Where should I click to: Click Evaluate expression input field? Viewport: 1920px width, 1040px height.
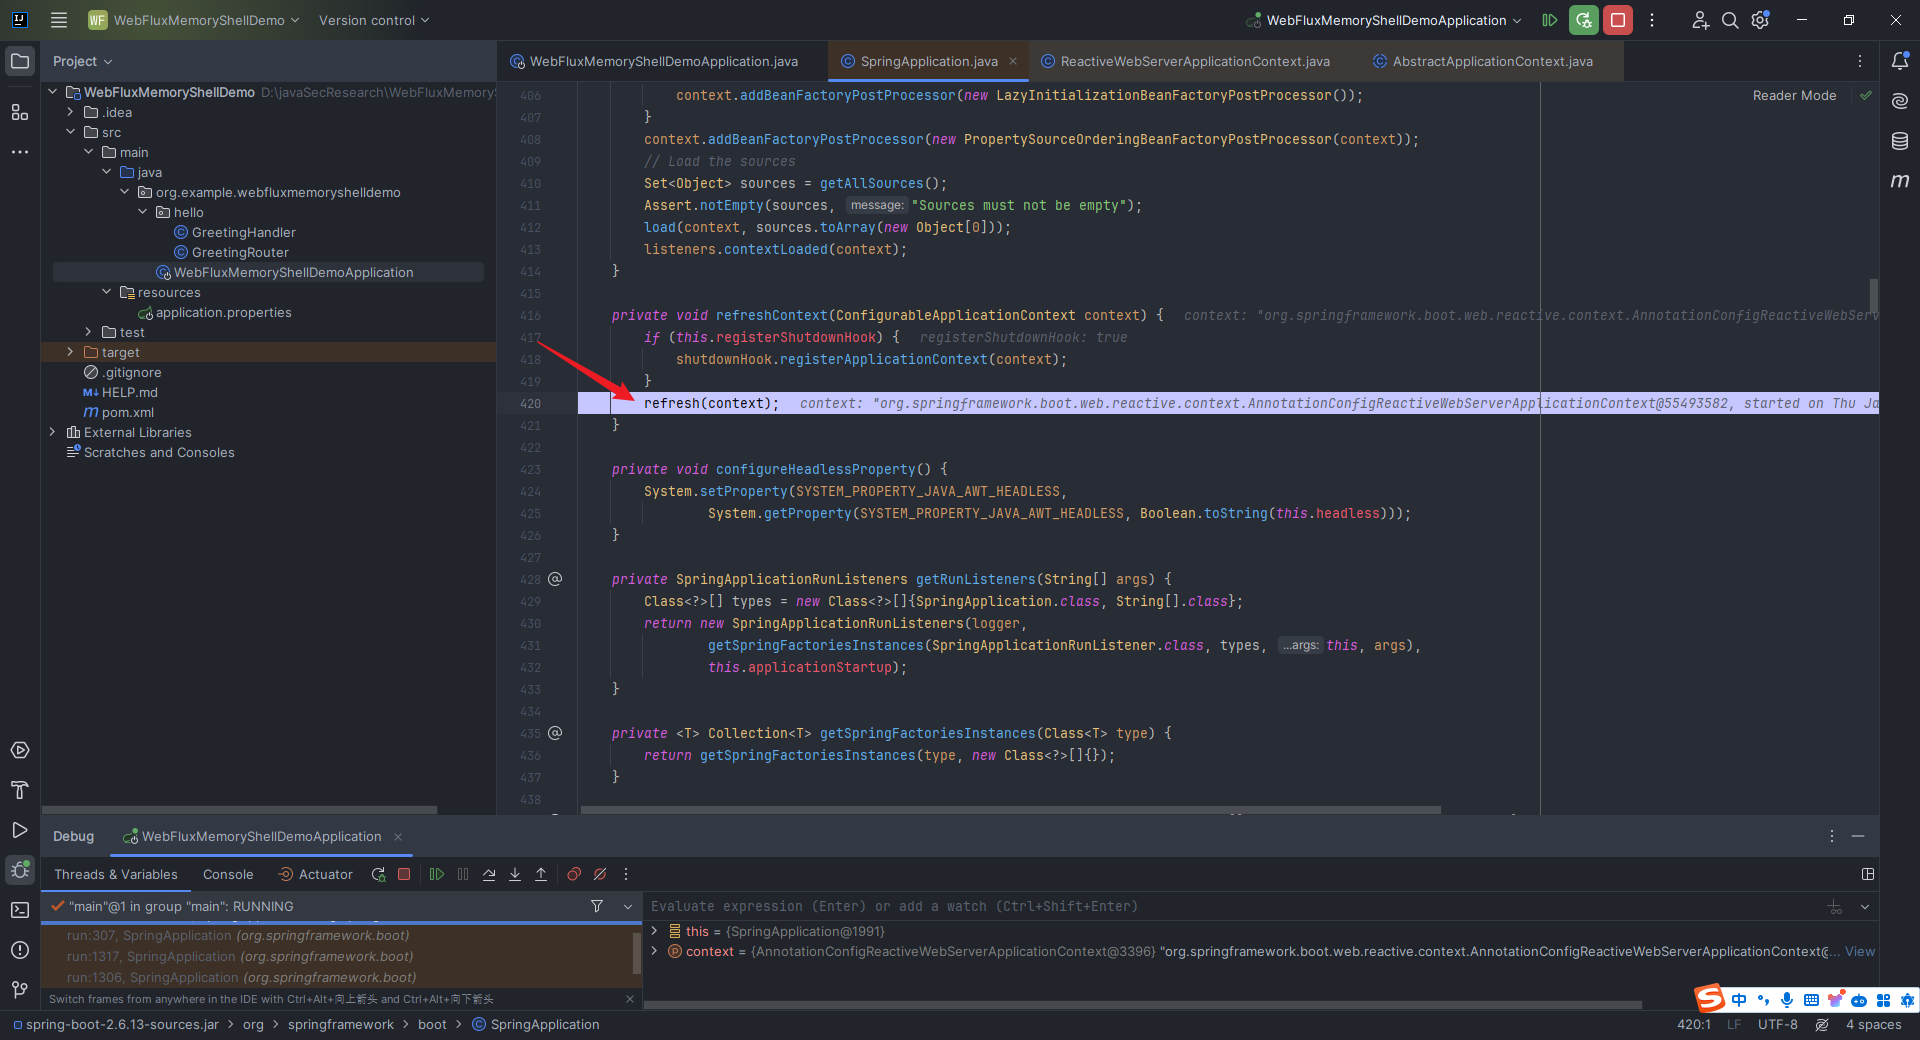[x=1230, y=906]
